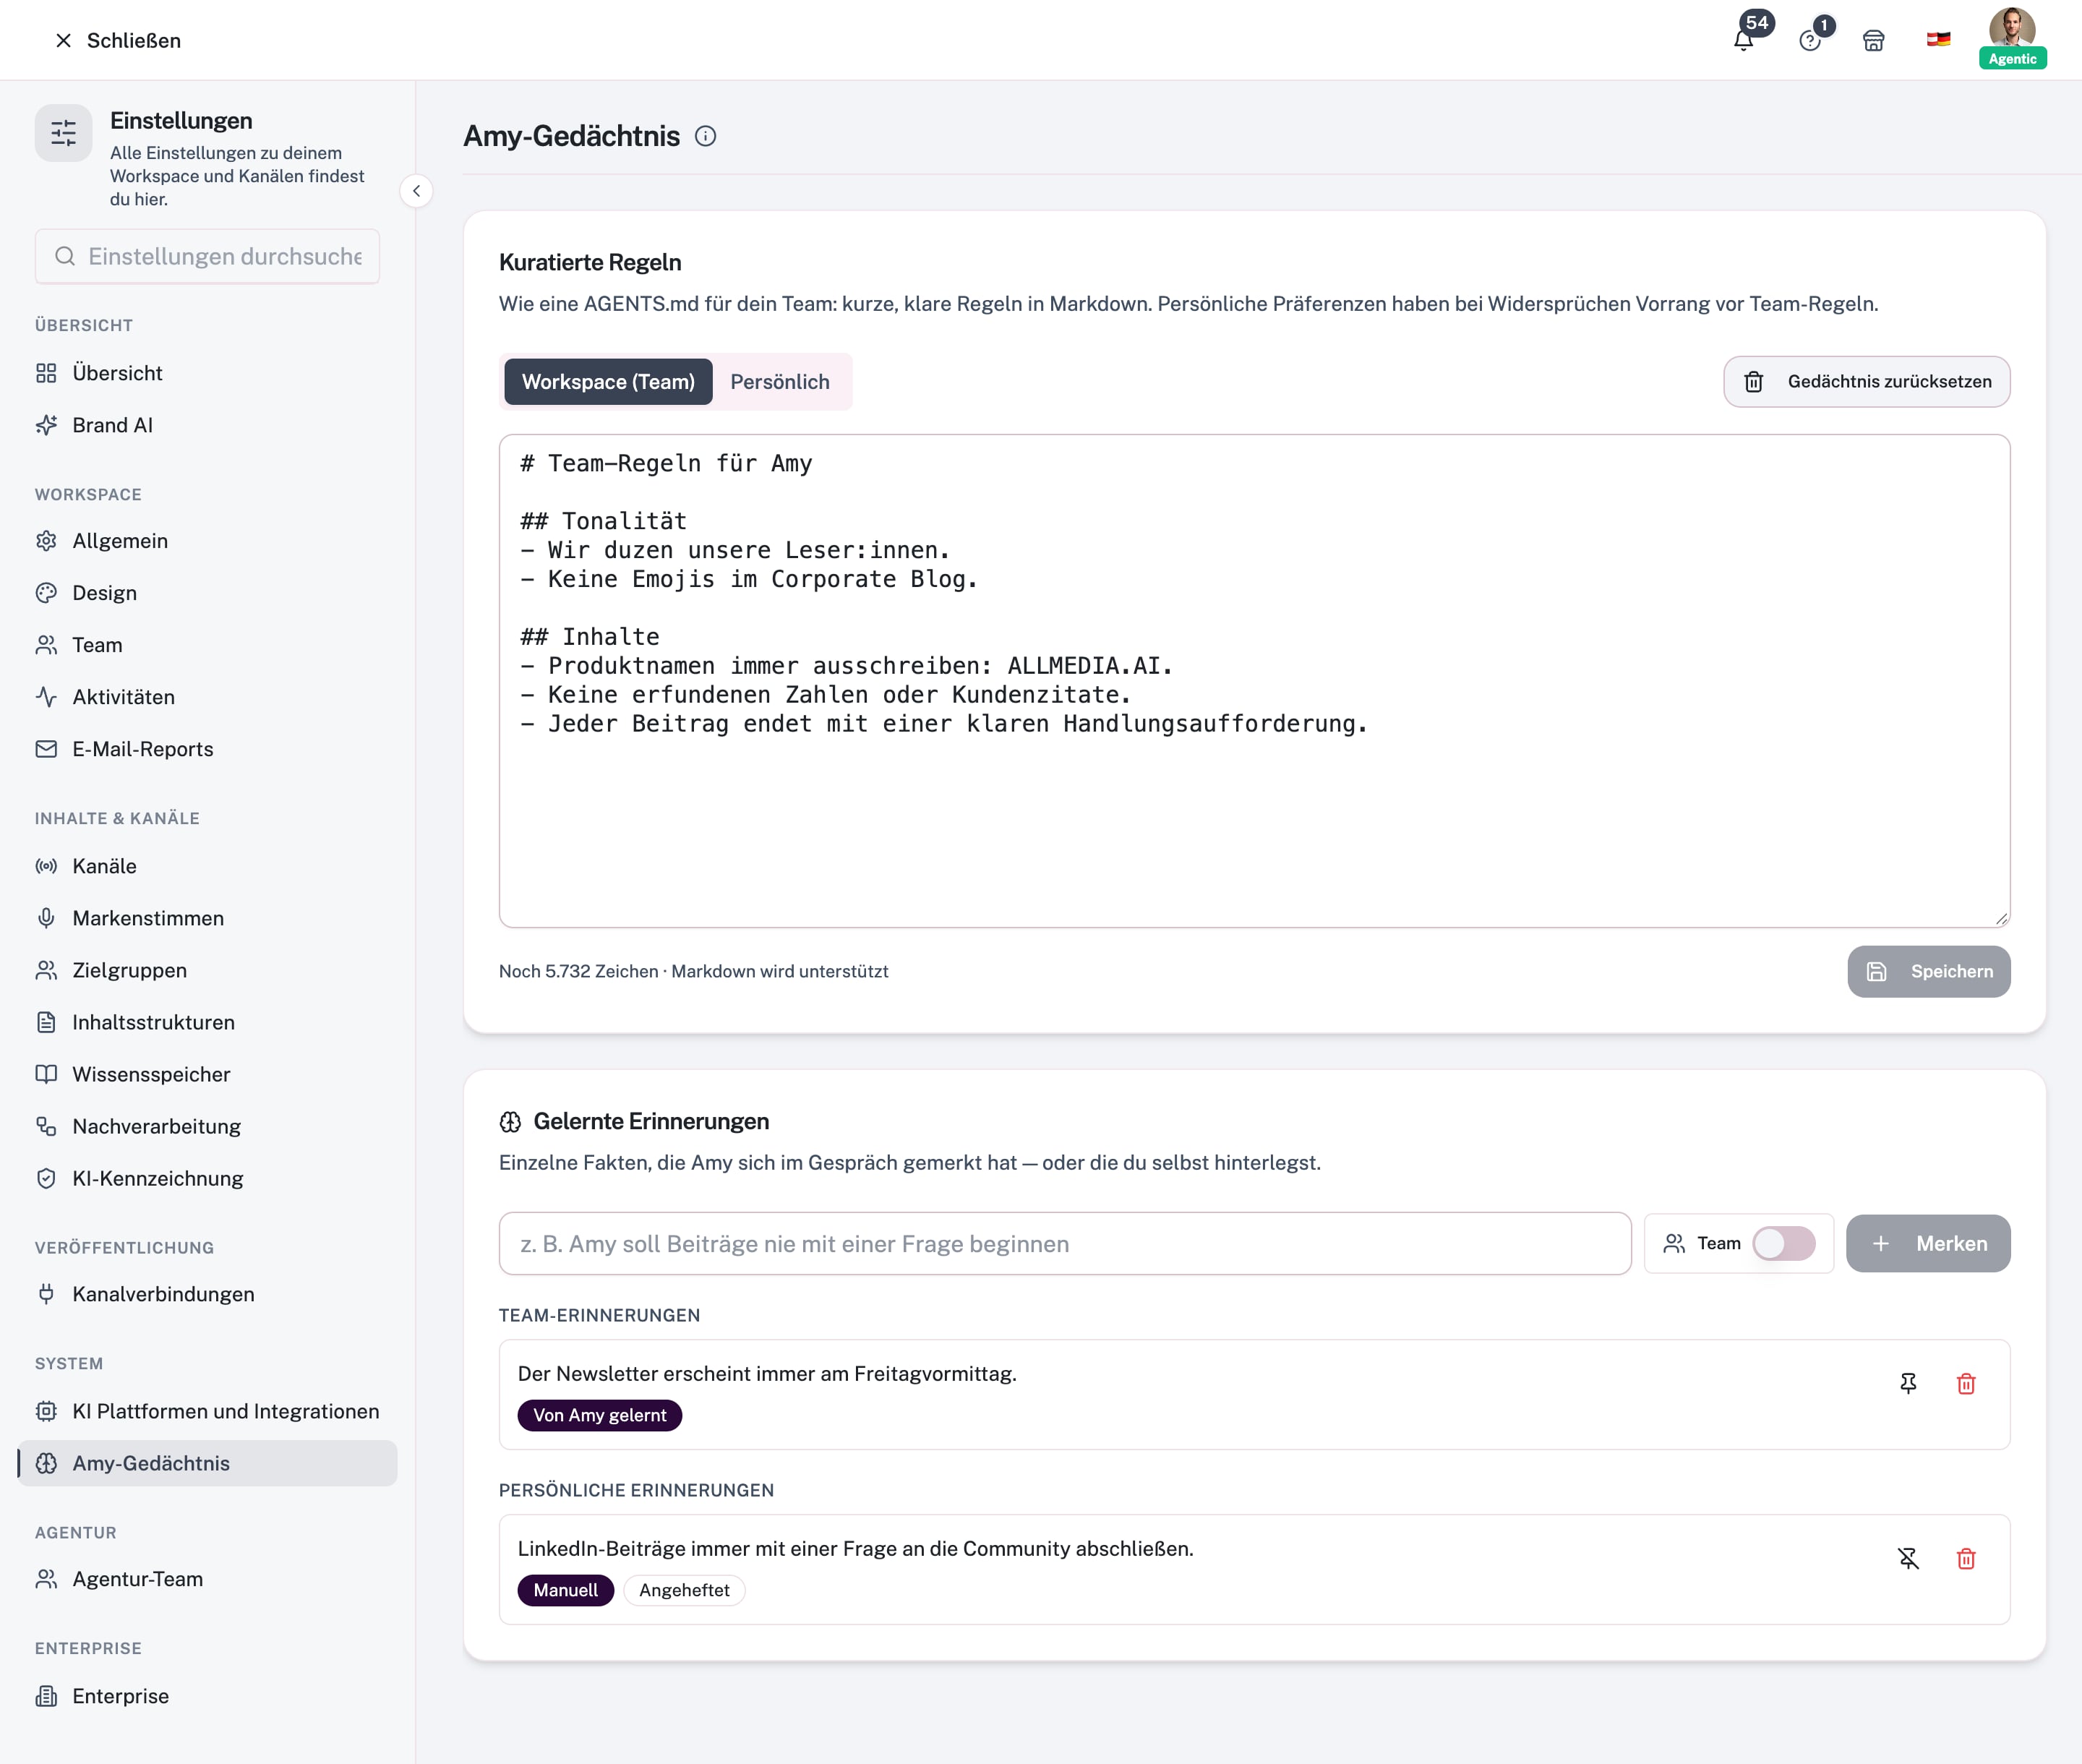Pin the Newsletter Freitagvormittag memory
2082x1764 pixels.
pos(1908,1384)
